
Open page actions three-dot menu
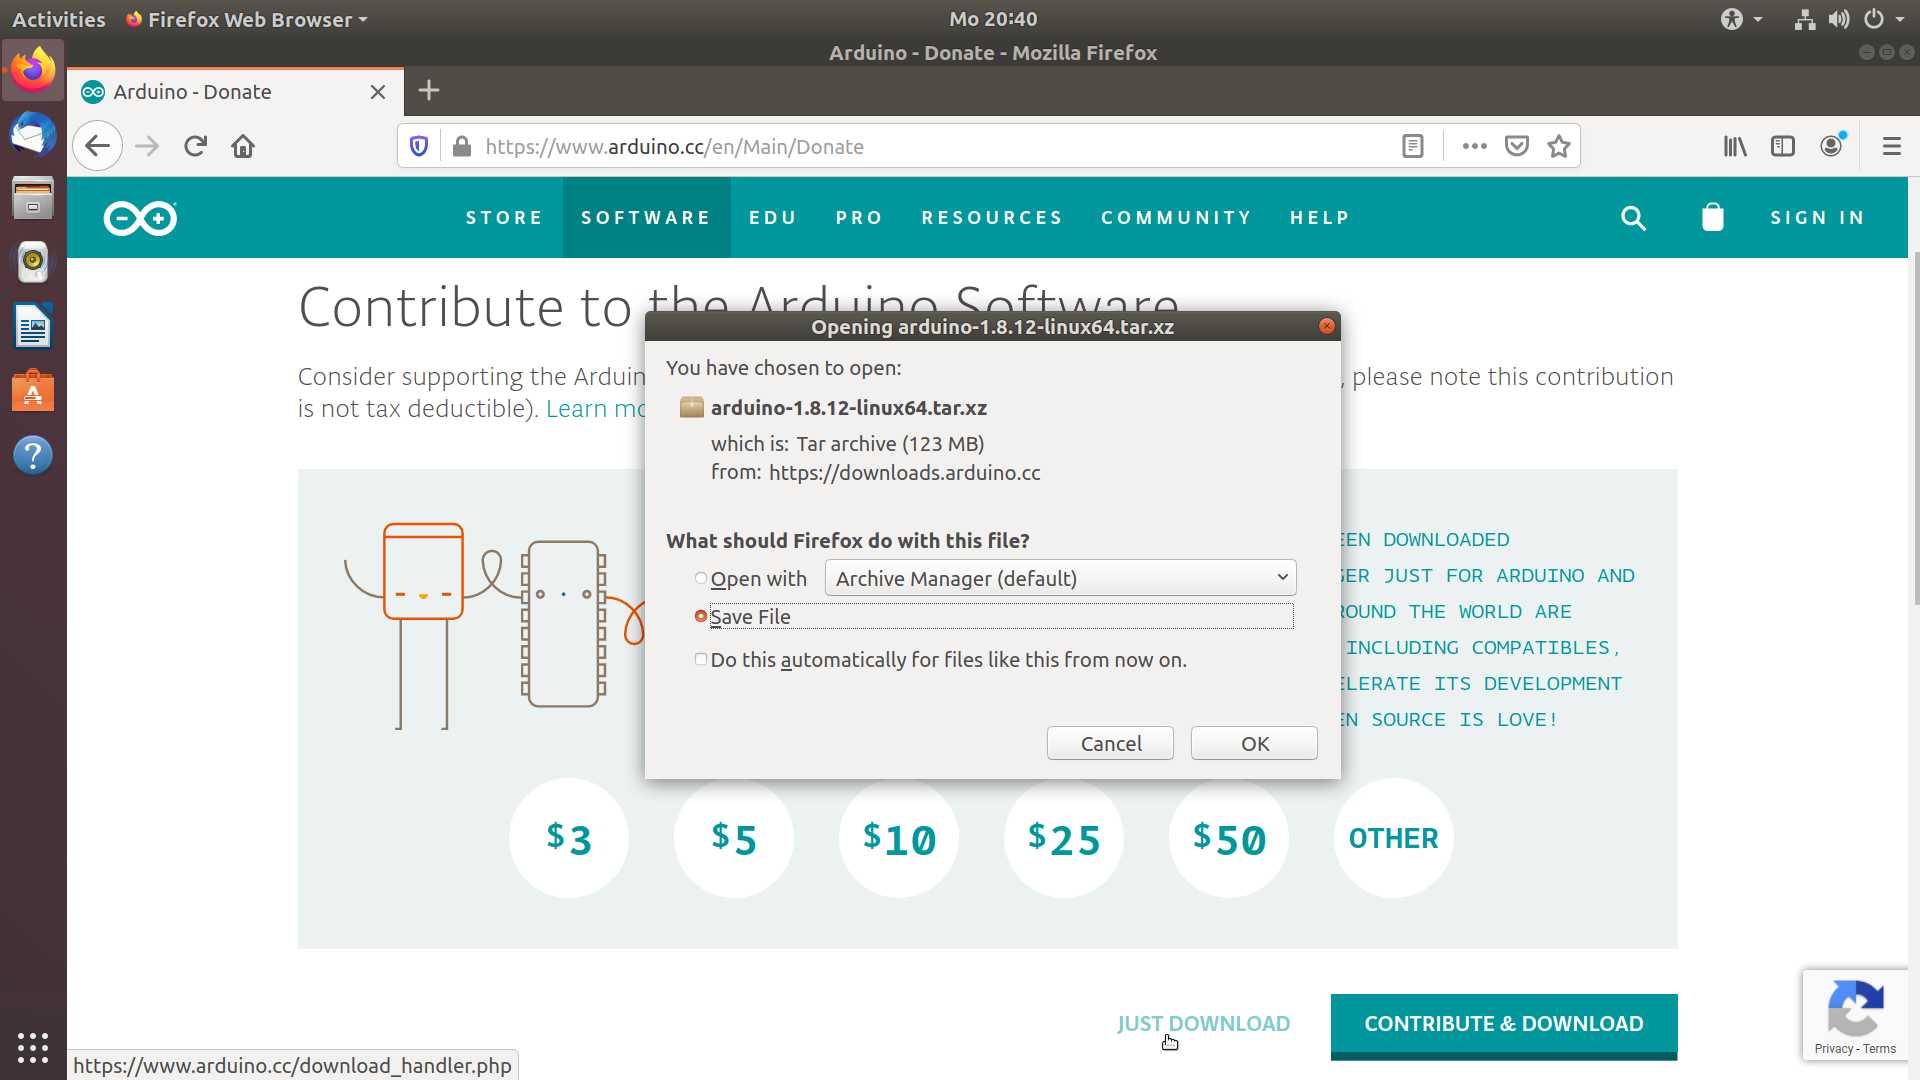pyautogui.click(x=1474, y=146)
